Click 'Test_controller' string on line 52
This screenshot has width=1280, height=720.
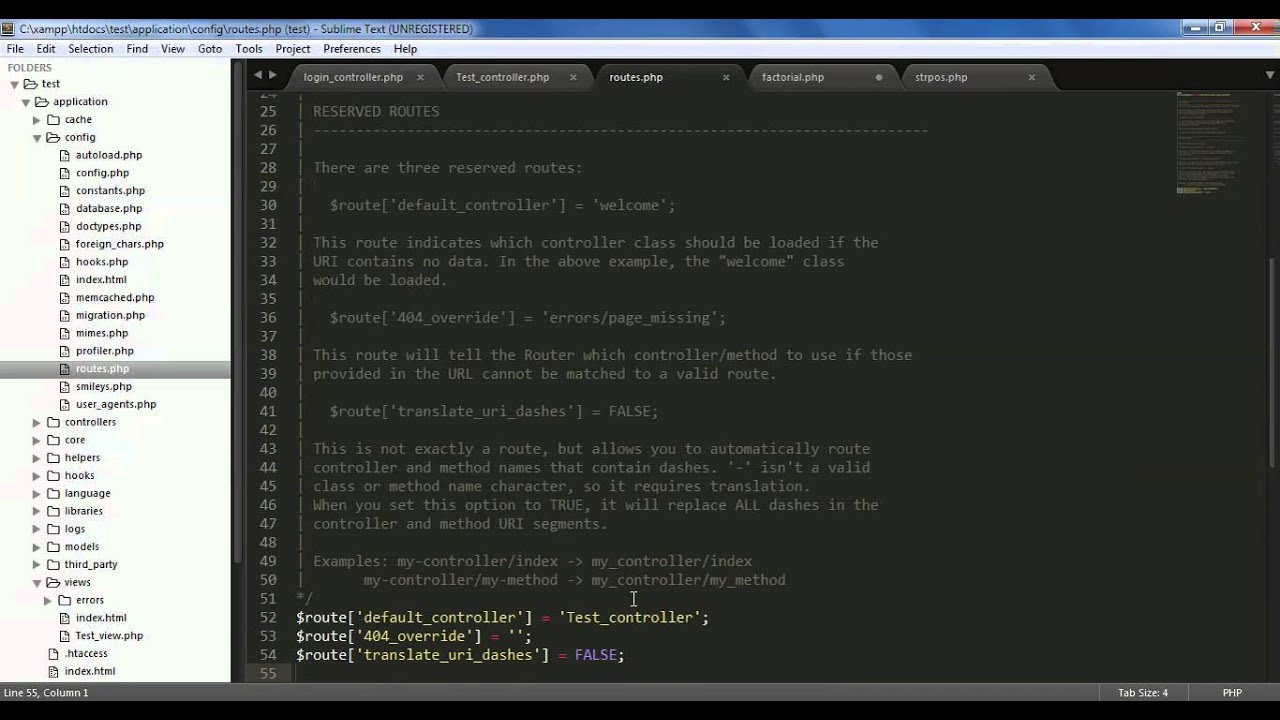pos(630,618)
